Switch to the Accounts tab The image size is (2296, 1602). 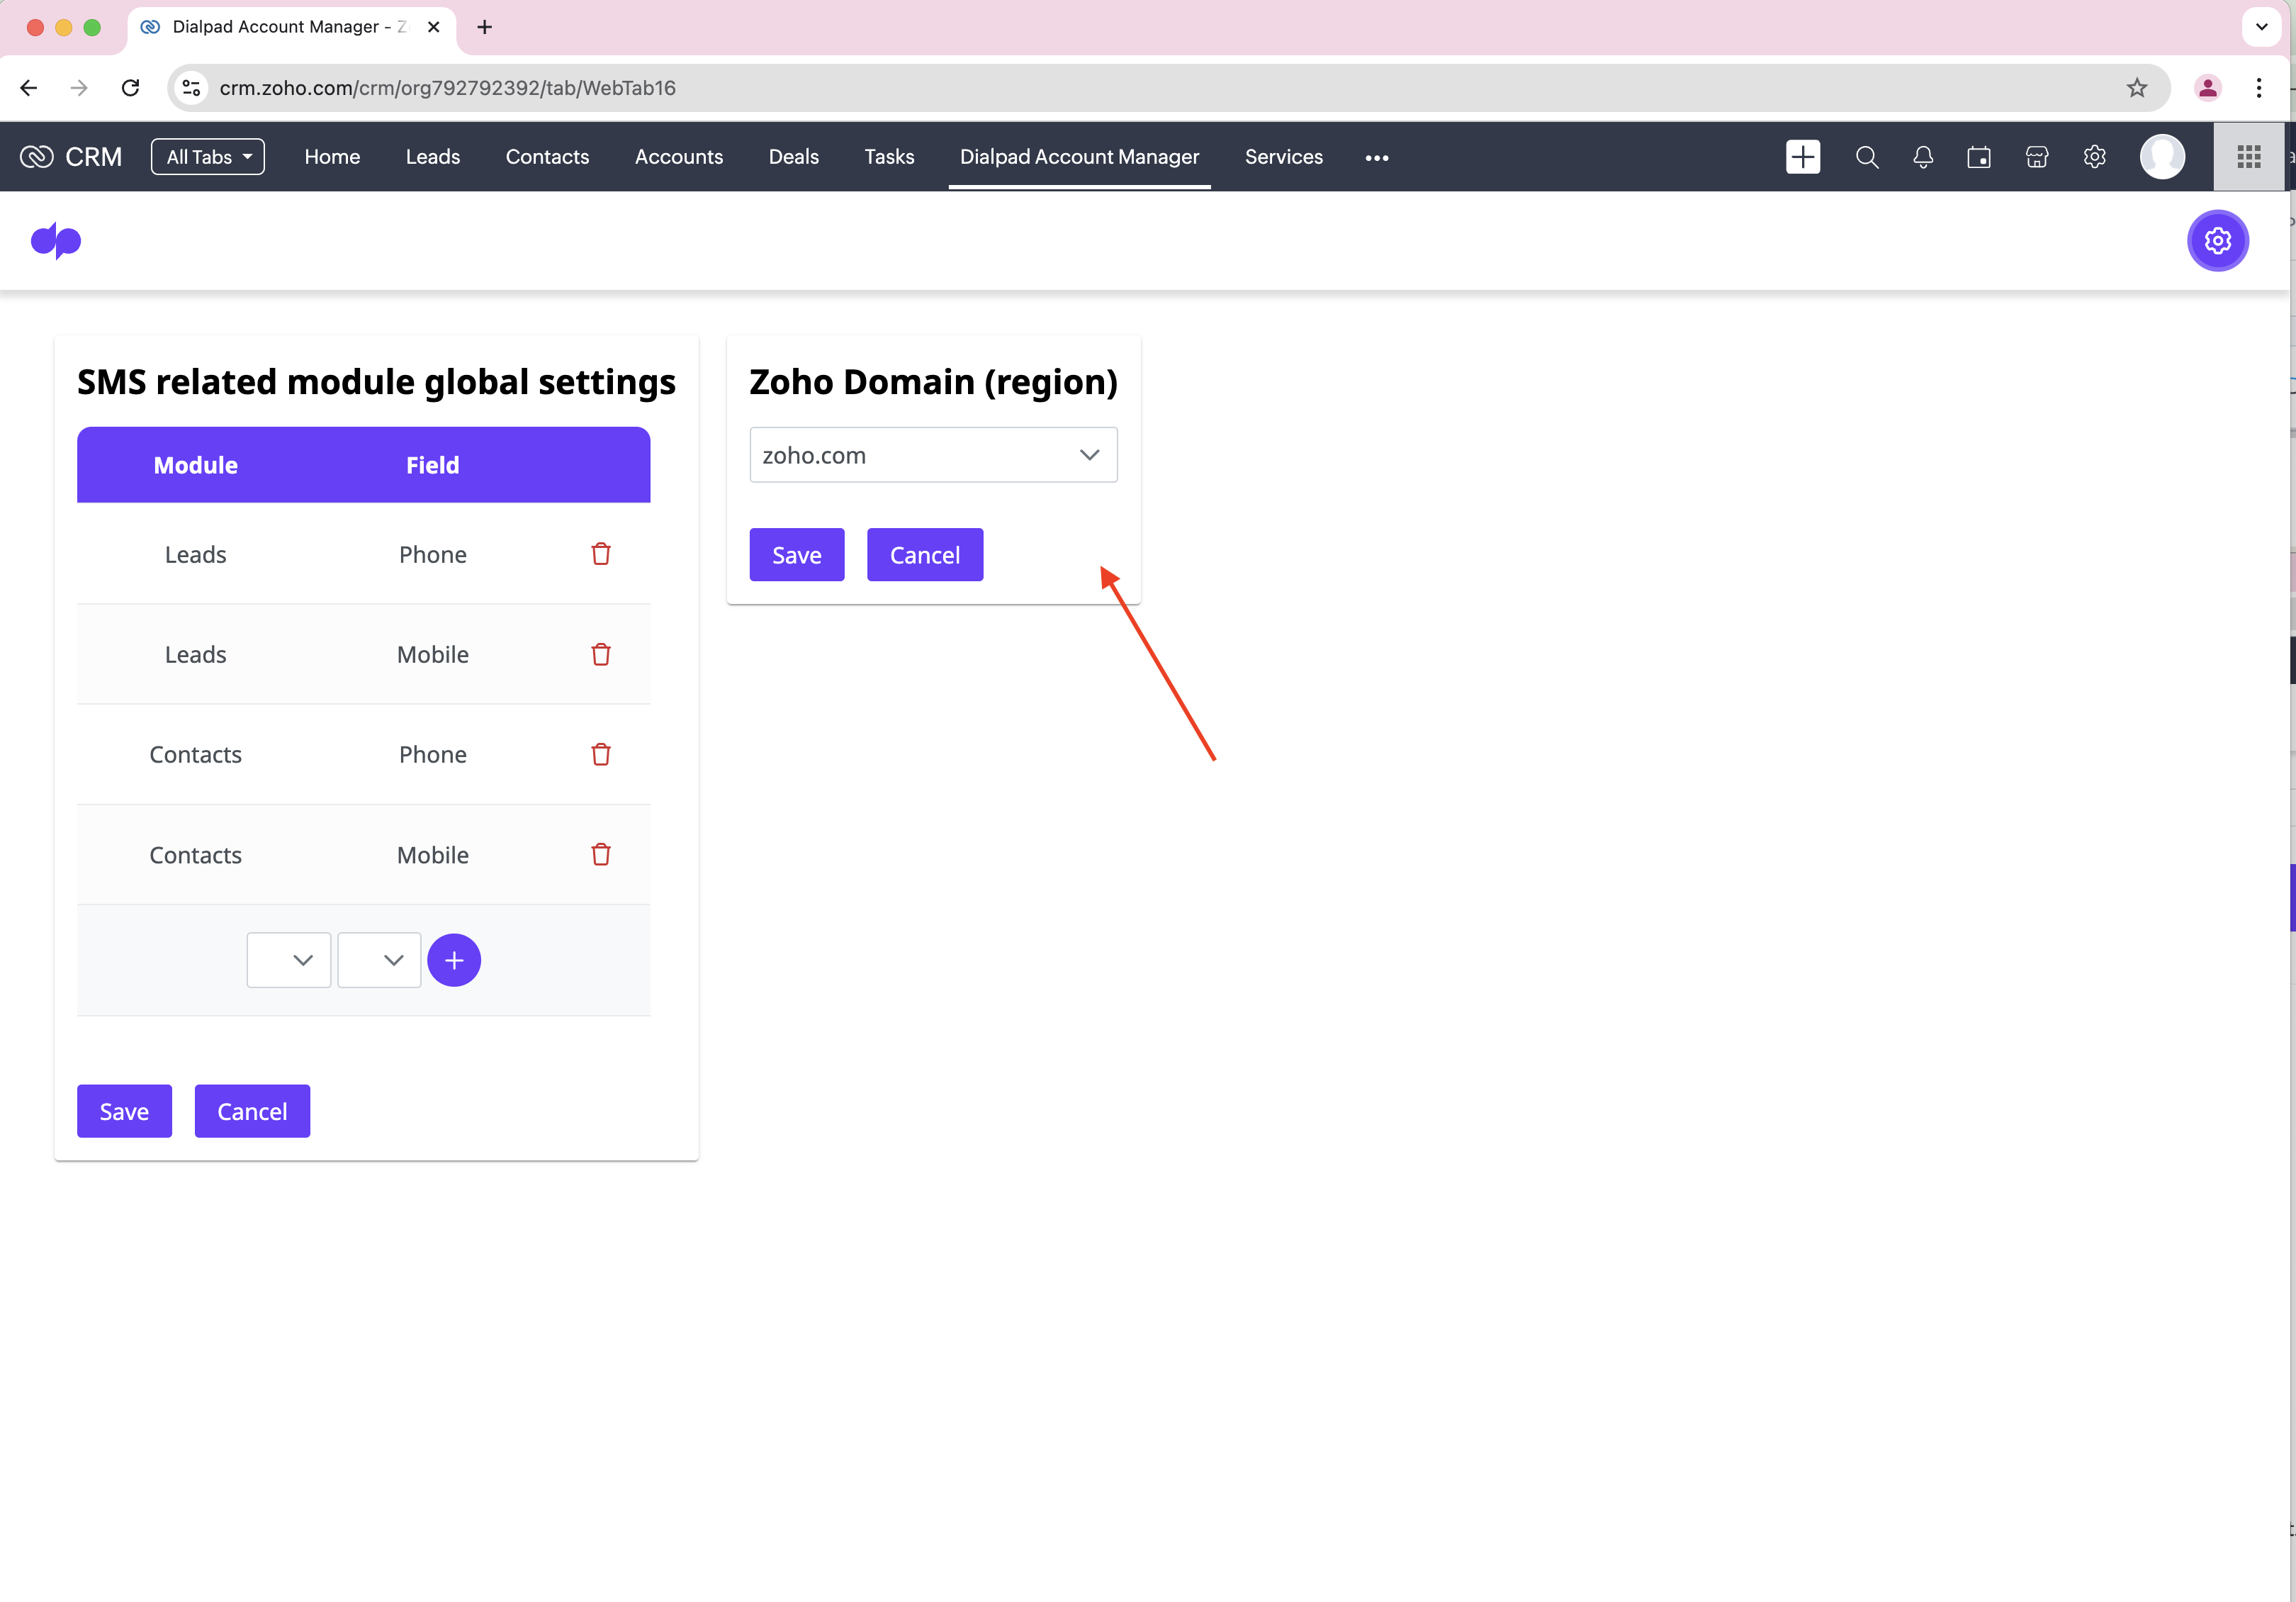pyautogui.click(x=679, y=157)
